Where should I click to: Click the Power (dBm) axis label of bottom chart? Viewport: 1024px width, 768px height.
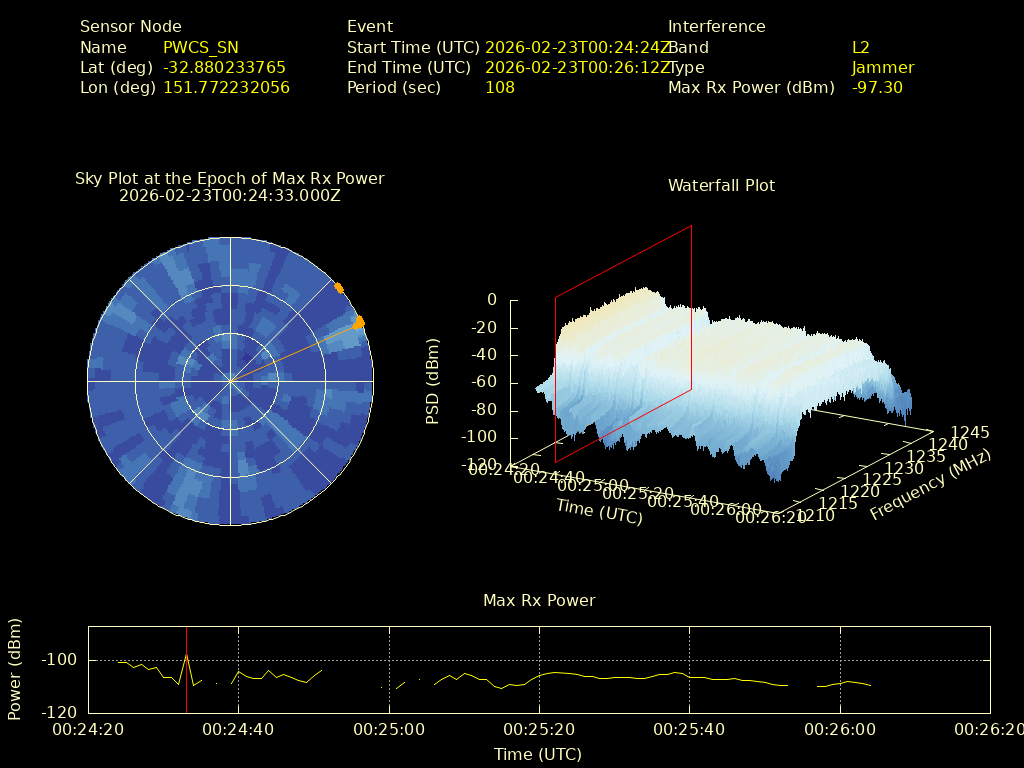(15, 669)
